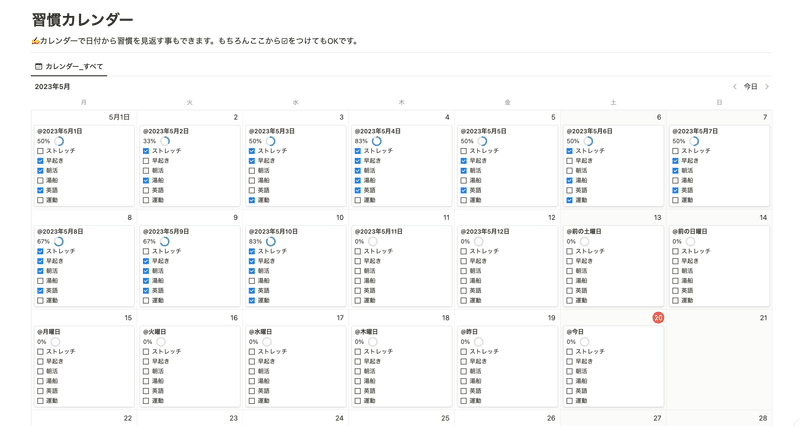Viewport: 800px width, 426px height.
Task: Click the 土 weekday column header
Action: click(x=613, y=103)
